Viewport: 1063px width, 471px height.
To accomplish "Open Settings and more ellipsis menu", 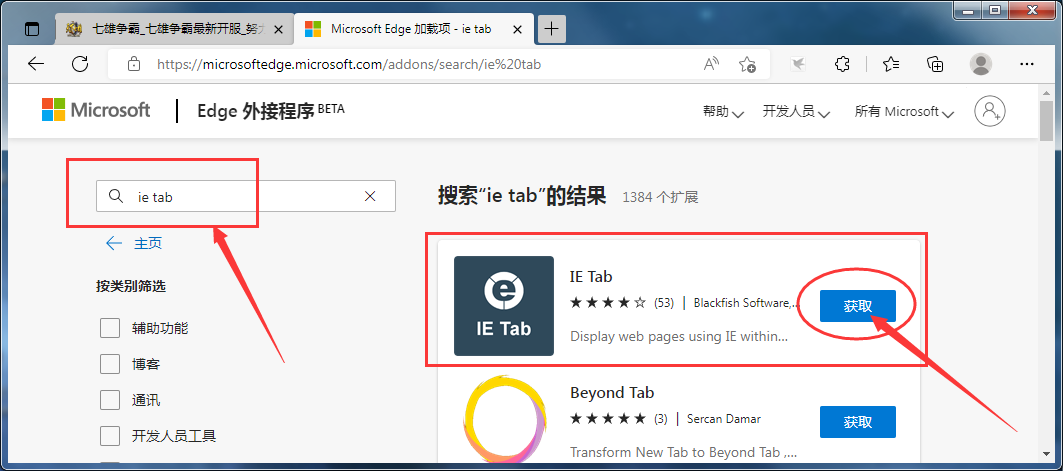I will click(x=1026, y=64).
